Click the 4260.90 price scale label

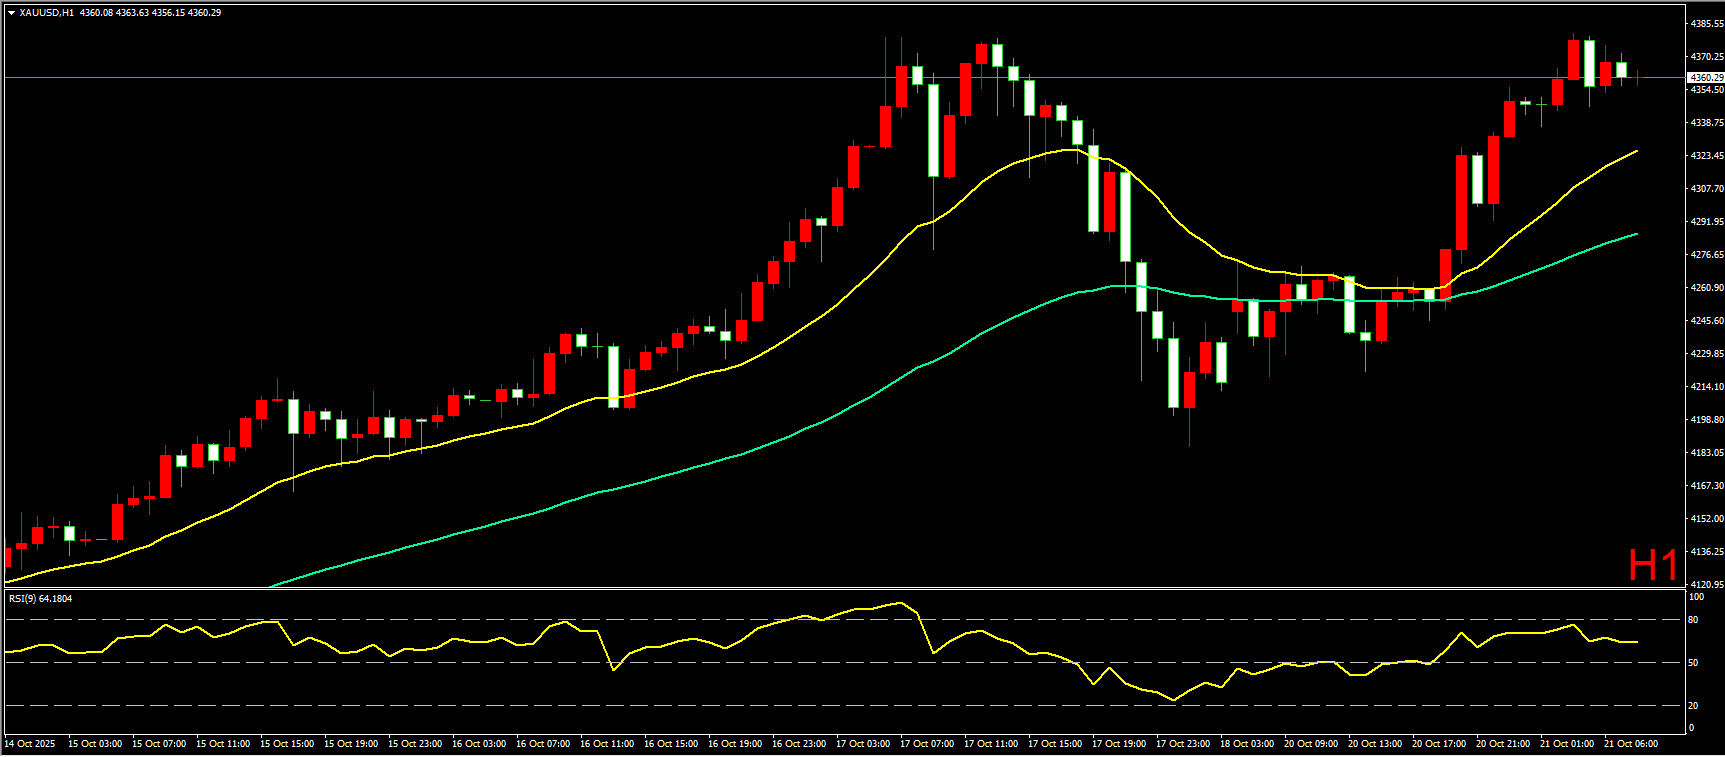[1707, 288]
